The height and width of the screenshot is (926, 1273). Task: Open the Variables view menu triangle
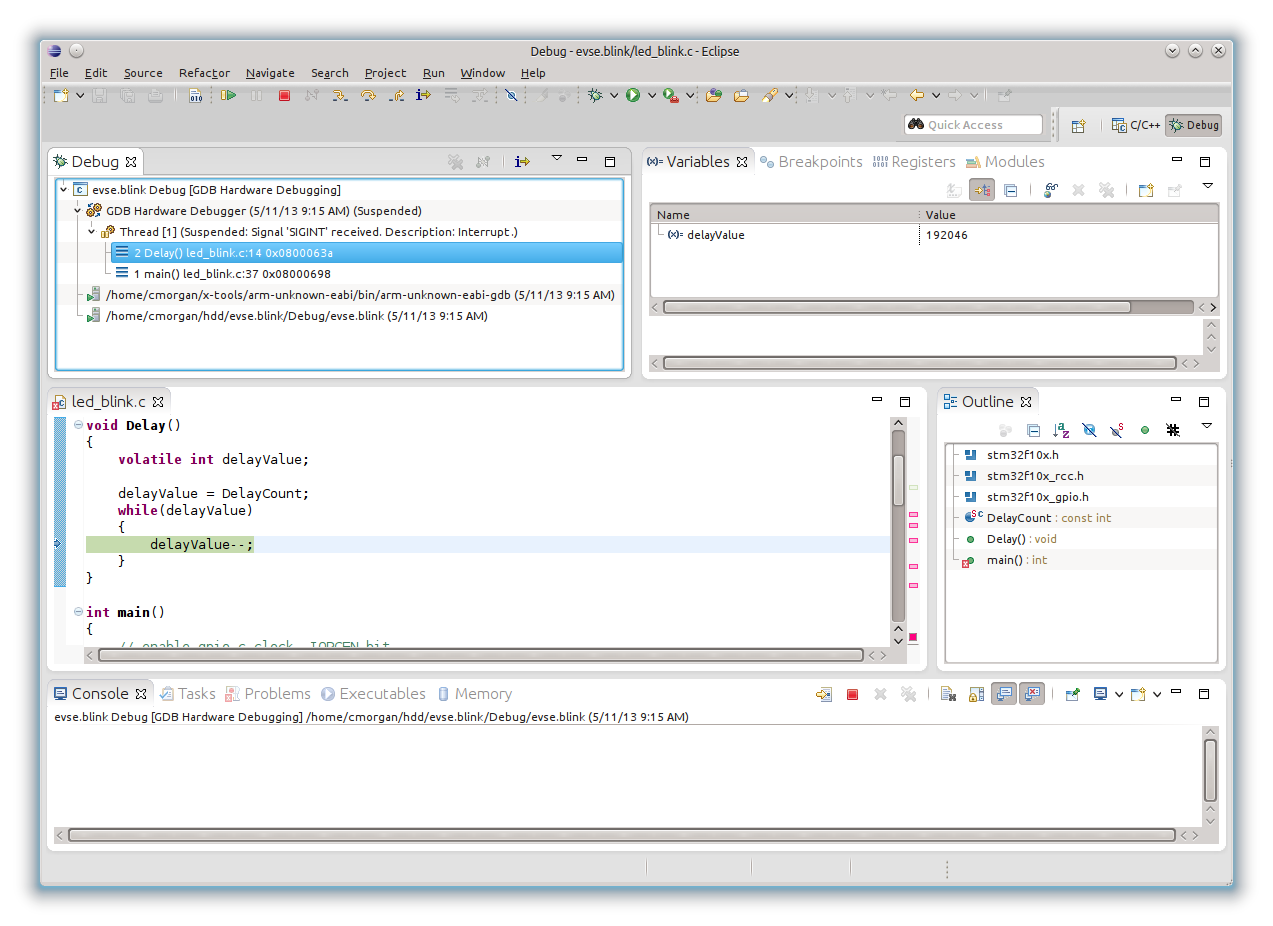click(x=1207, y=186)
